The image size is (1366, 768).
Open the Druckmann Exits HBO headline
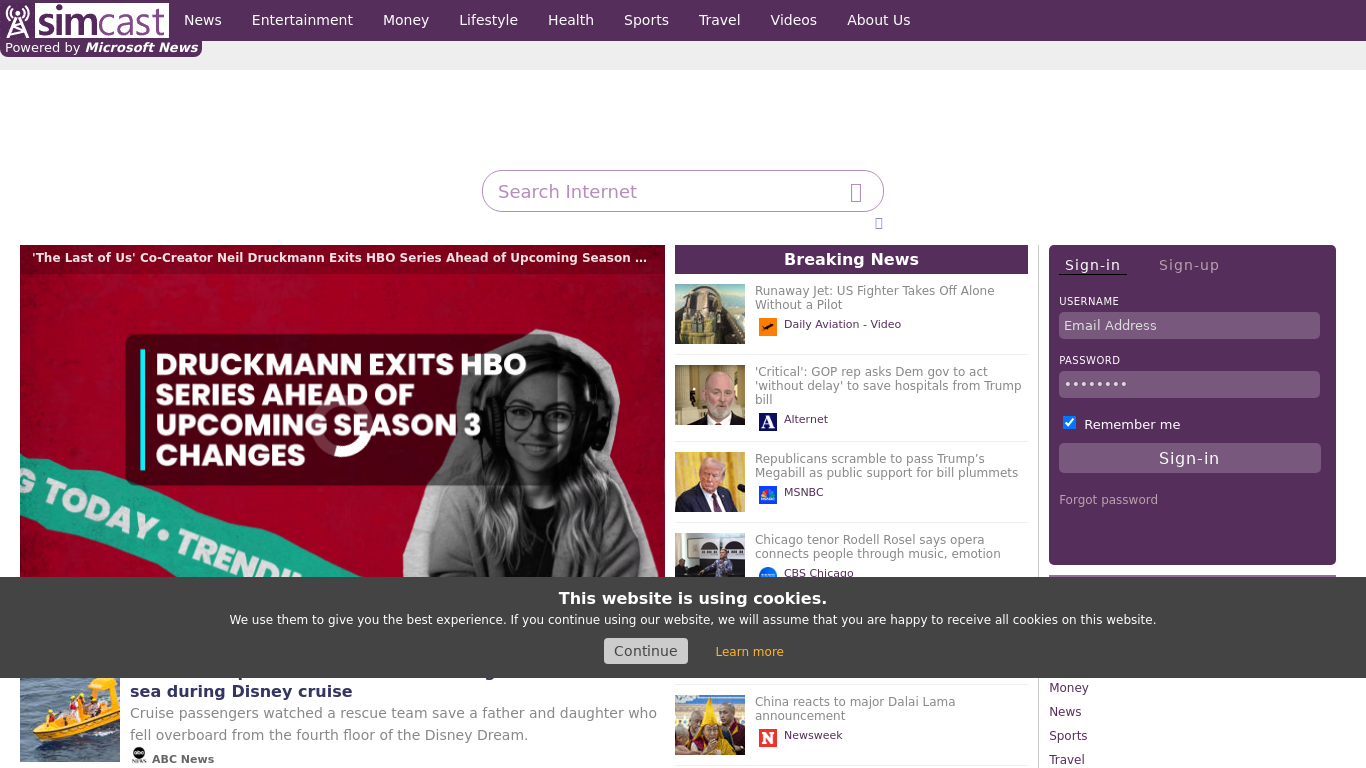339,258
